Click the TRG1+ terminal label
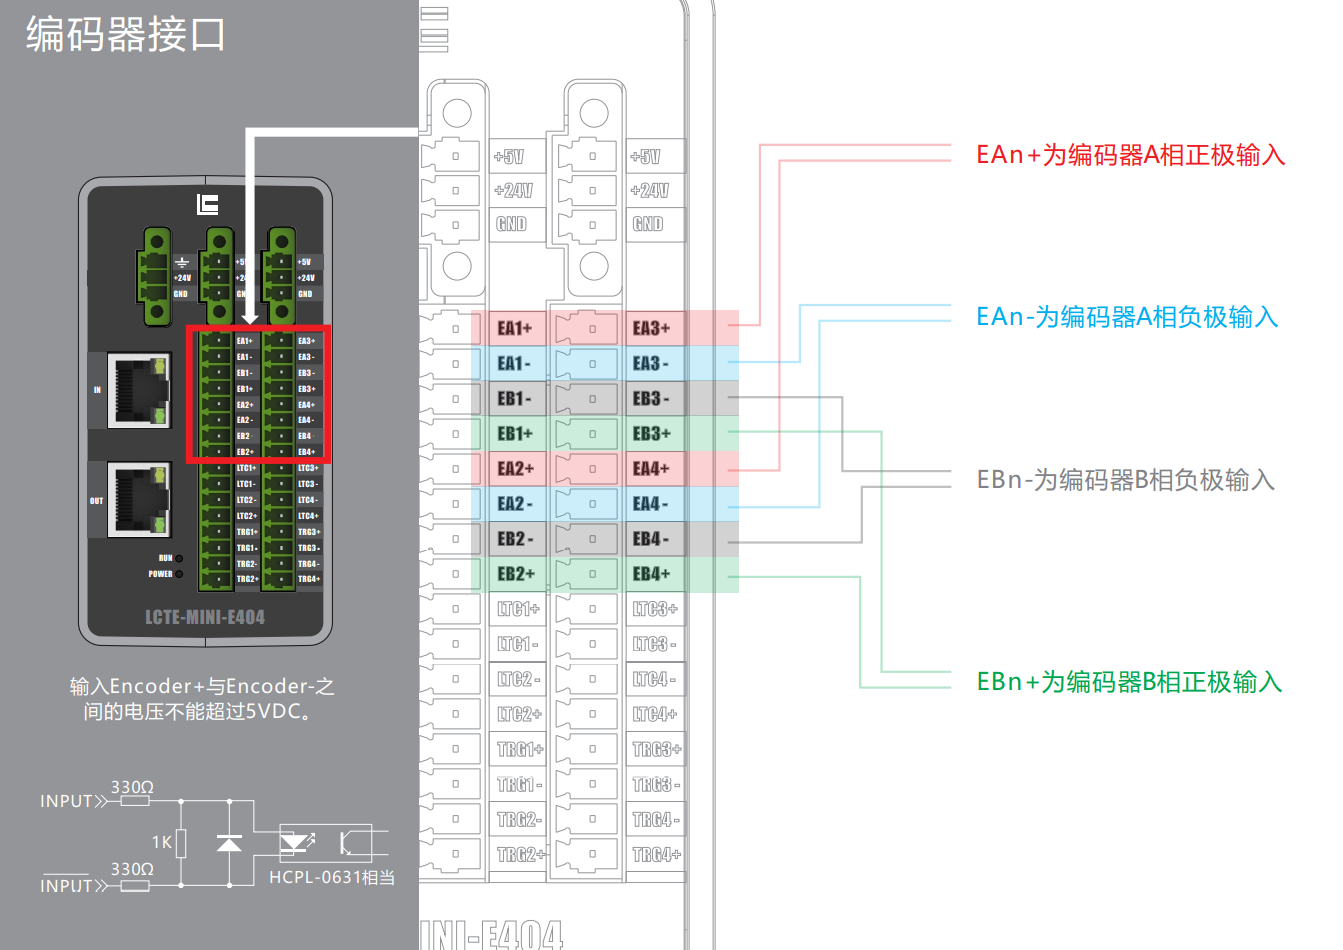This screenshot has height=950, width=1343. (x=520, y=749)
